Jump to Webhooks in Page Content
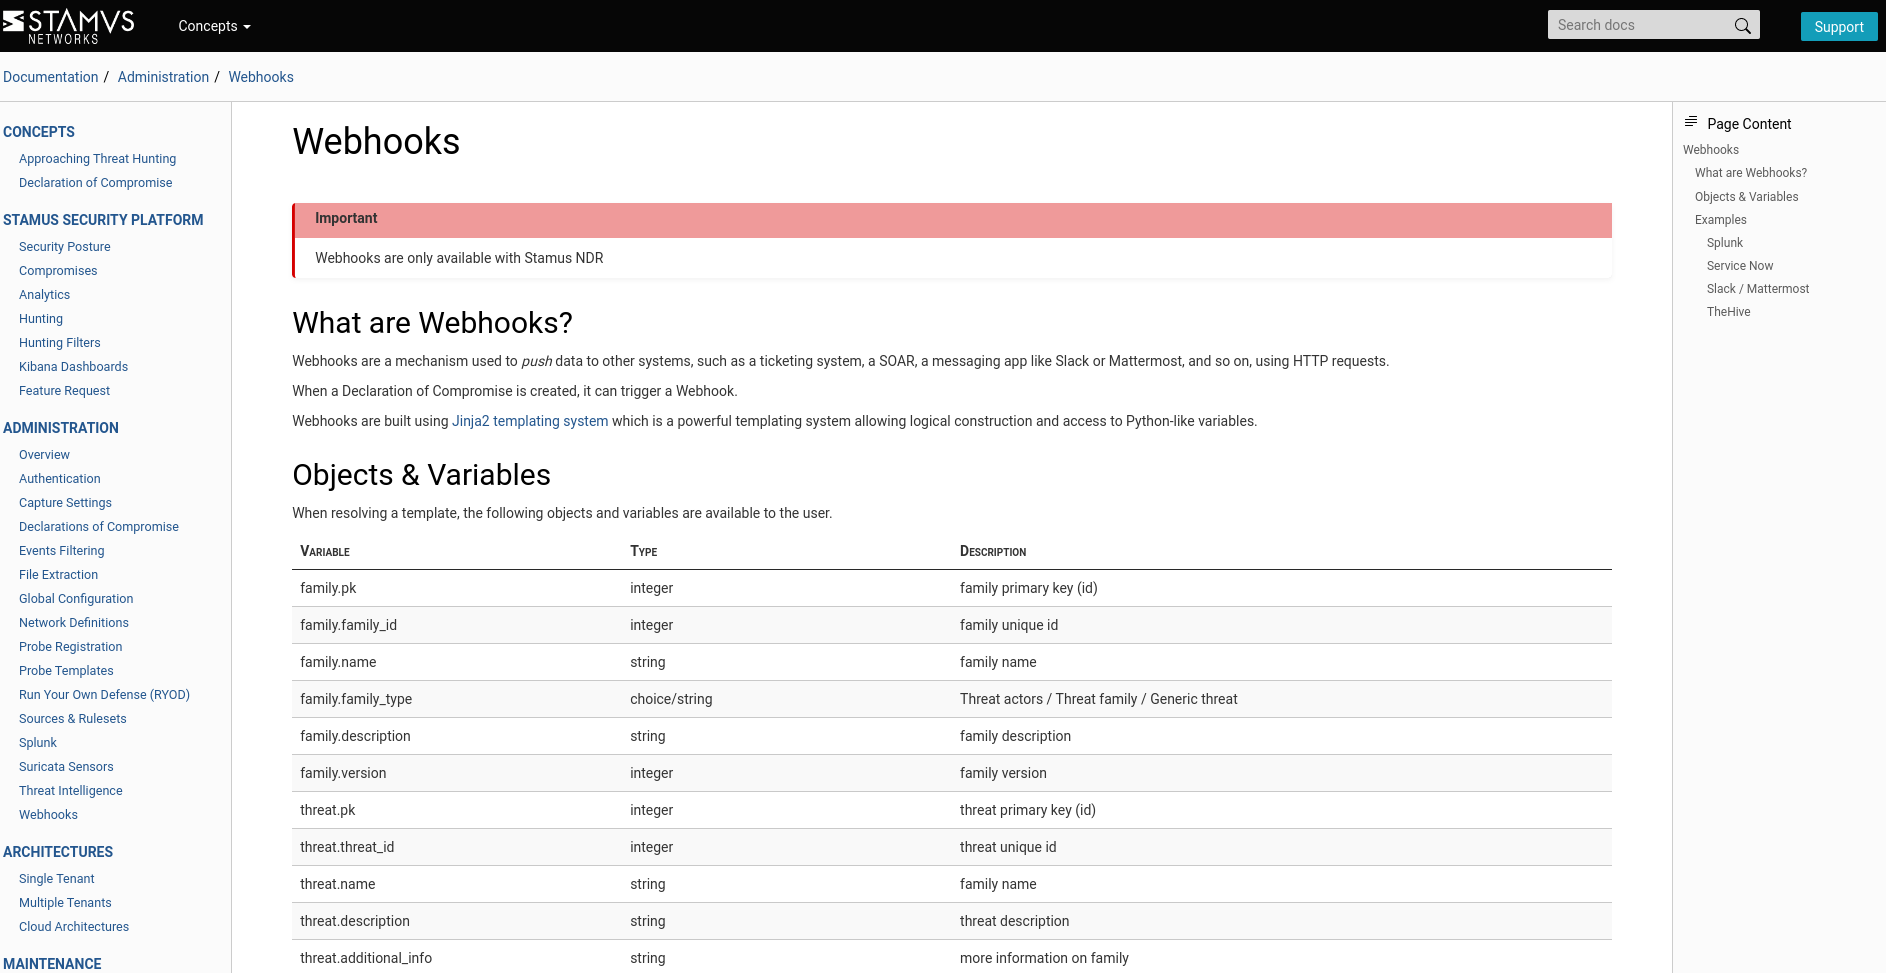 point(1711,150)
